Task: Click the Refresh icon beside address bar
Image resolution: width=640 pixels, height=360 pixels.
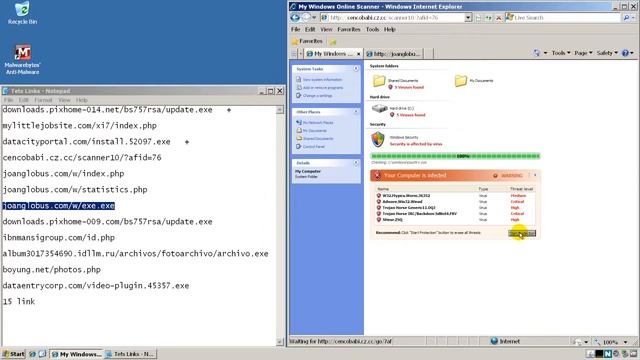Action: point(488,18)
